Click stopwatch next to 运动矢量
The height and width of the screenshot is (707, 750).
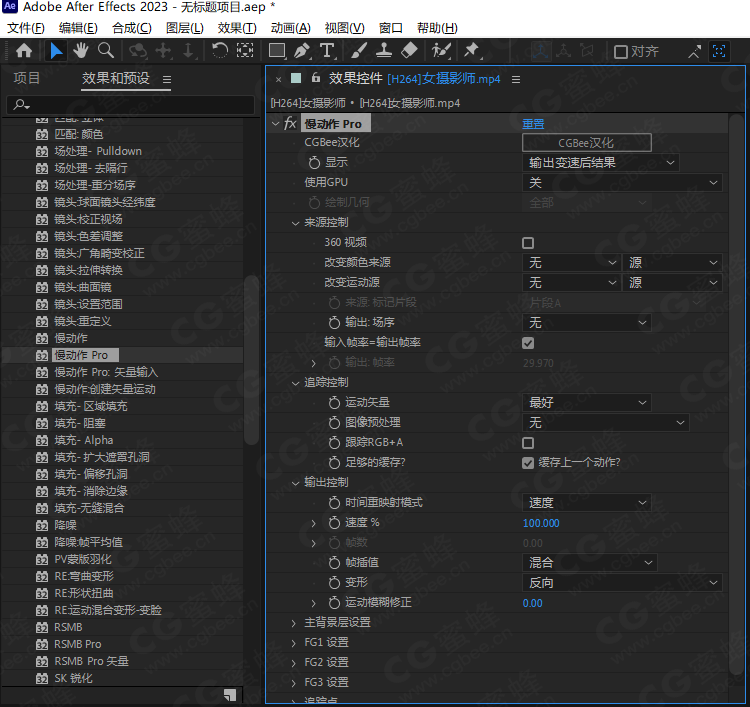pos(334,403)
